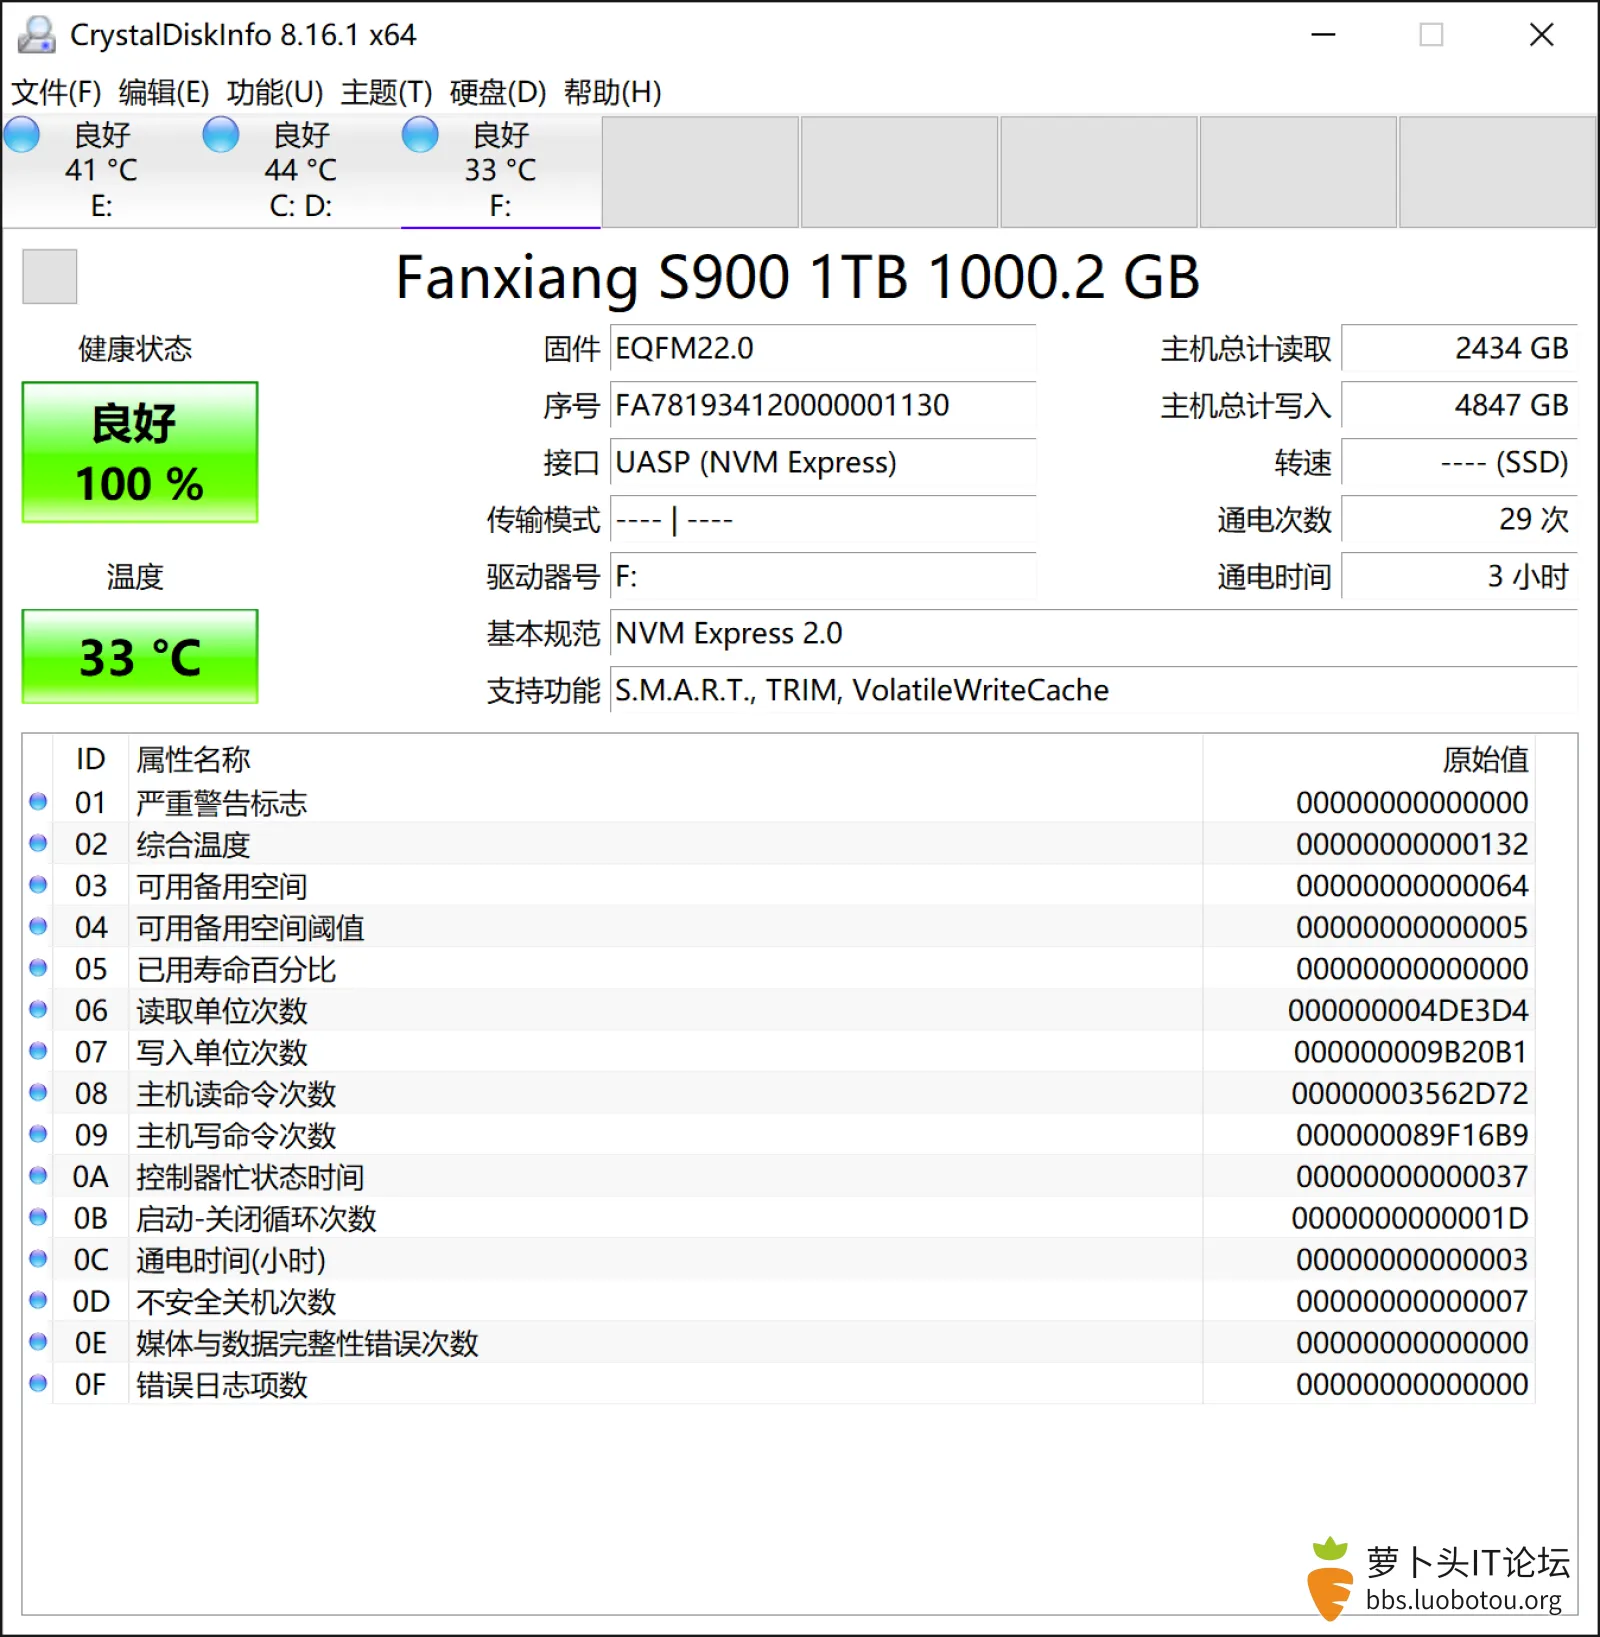The height and width of the screenshot is (1637, 1600).
Task: Click serial number field FA781934120000001130
Action: point(823,406)
